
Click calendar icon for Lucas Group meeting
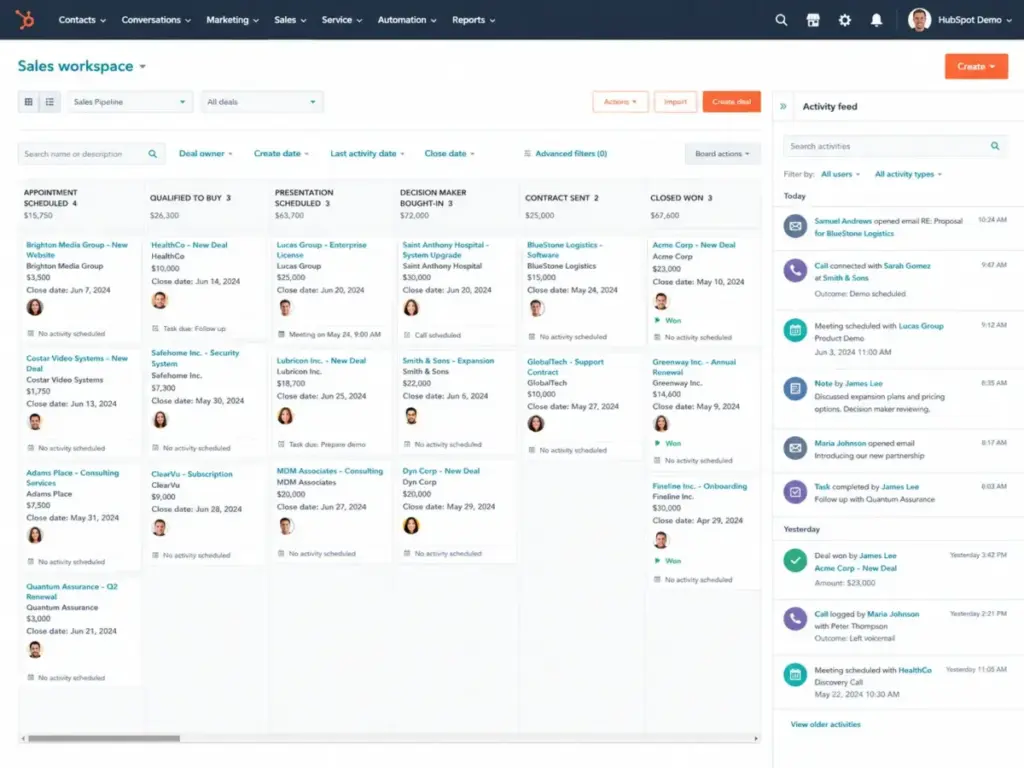(795, 330)
